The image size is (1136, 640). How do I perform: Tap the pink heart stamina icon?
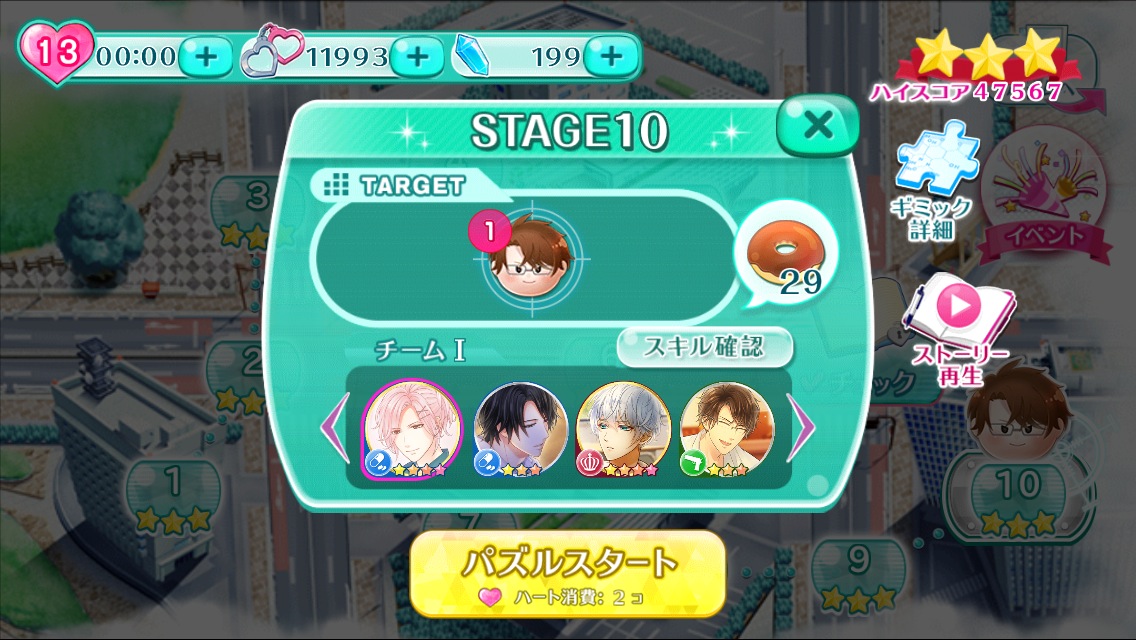(57, 52)
